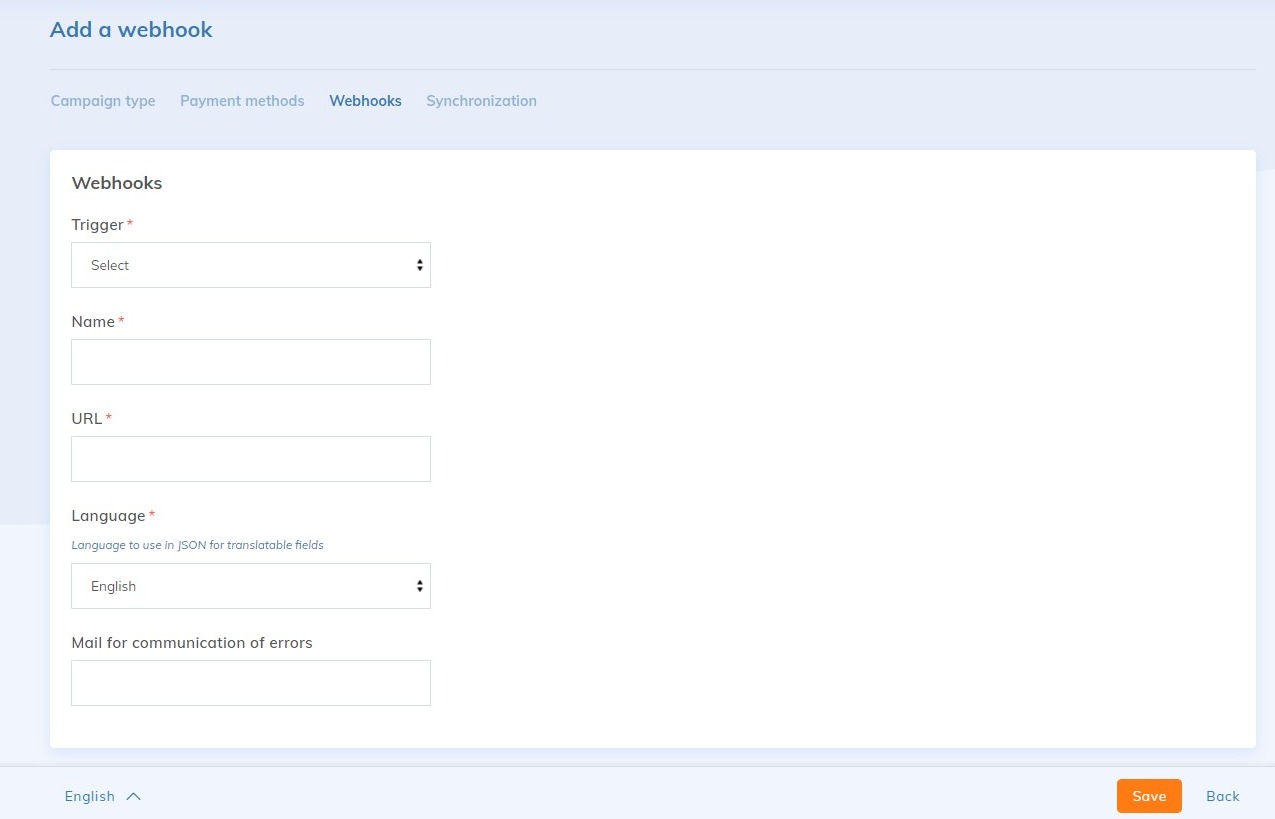
Task: Click the Name input field
Action: 250,361
